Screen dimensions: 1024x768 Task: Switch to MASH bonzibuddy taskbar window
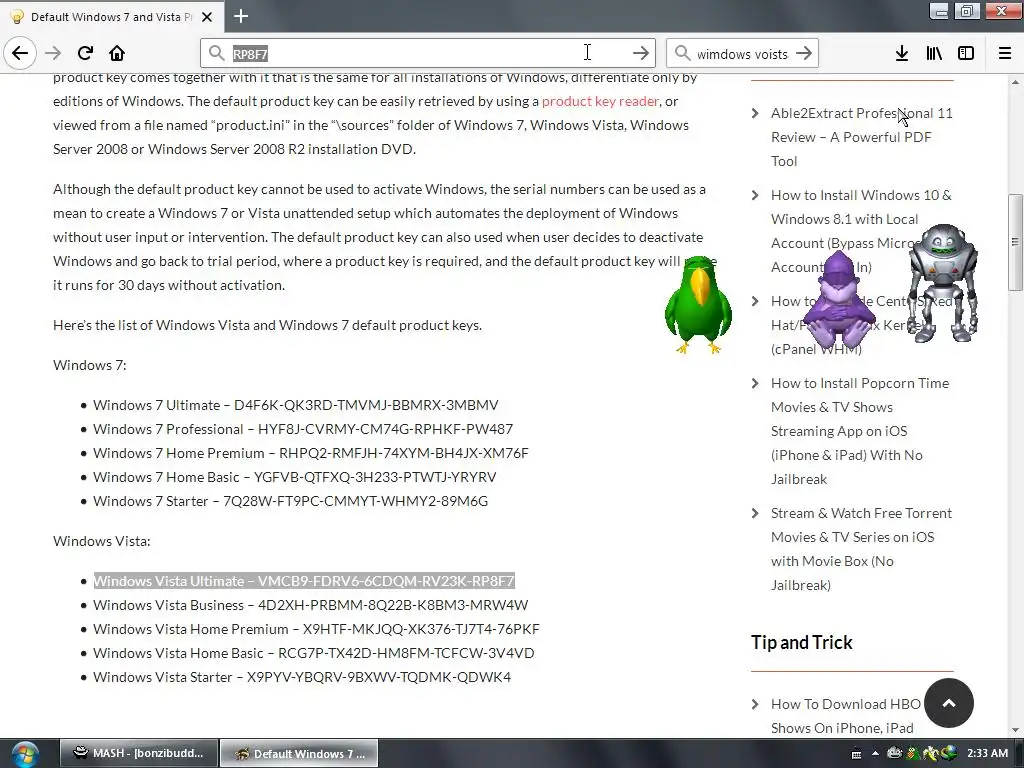137,754
